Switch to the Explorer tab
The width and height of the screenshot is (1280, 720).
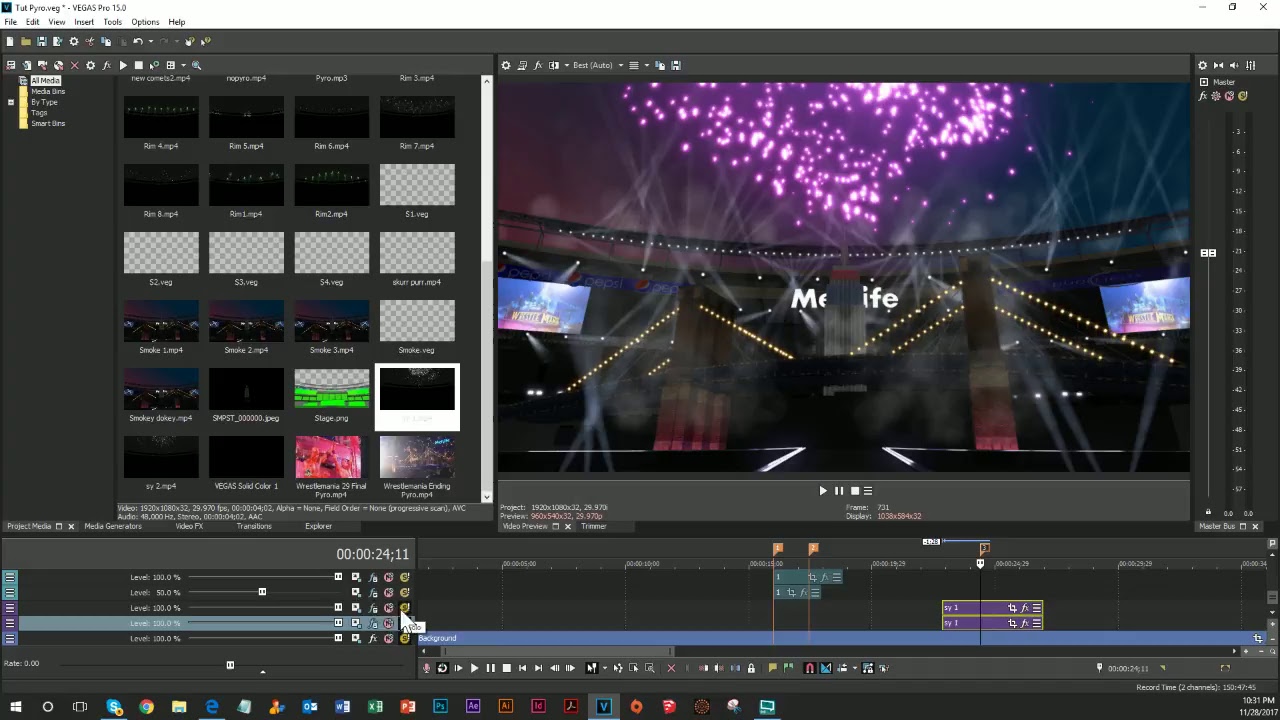[x=318, y=526]
